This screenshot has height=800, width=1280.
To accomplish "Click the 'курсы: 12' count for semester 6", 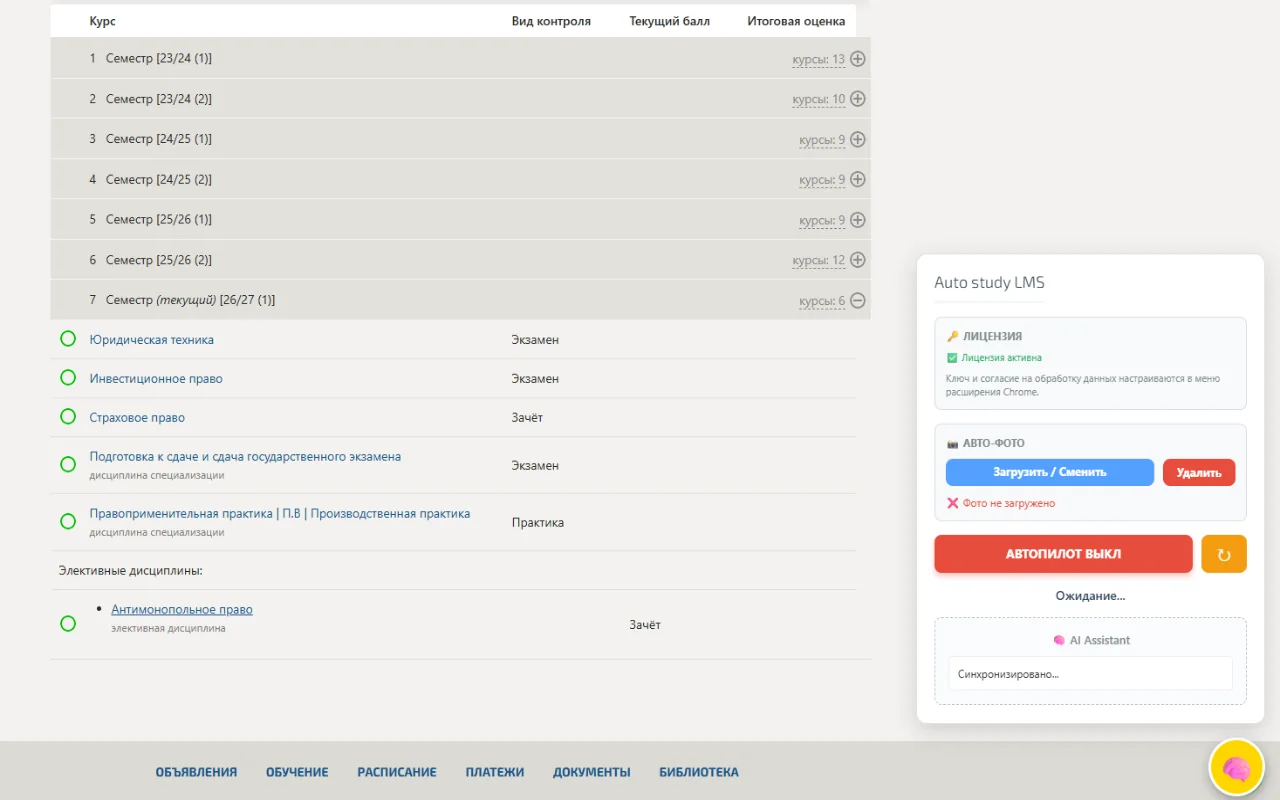I will click(819, 260).
